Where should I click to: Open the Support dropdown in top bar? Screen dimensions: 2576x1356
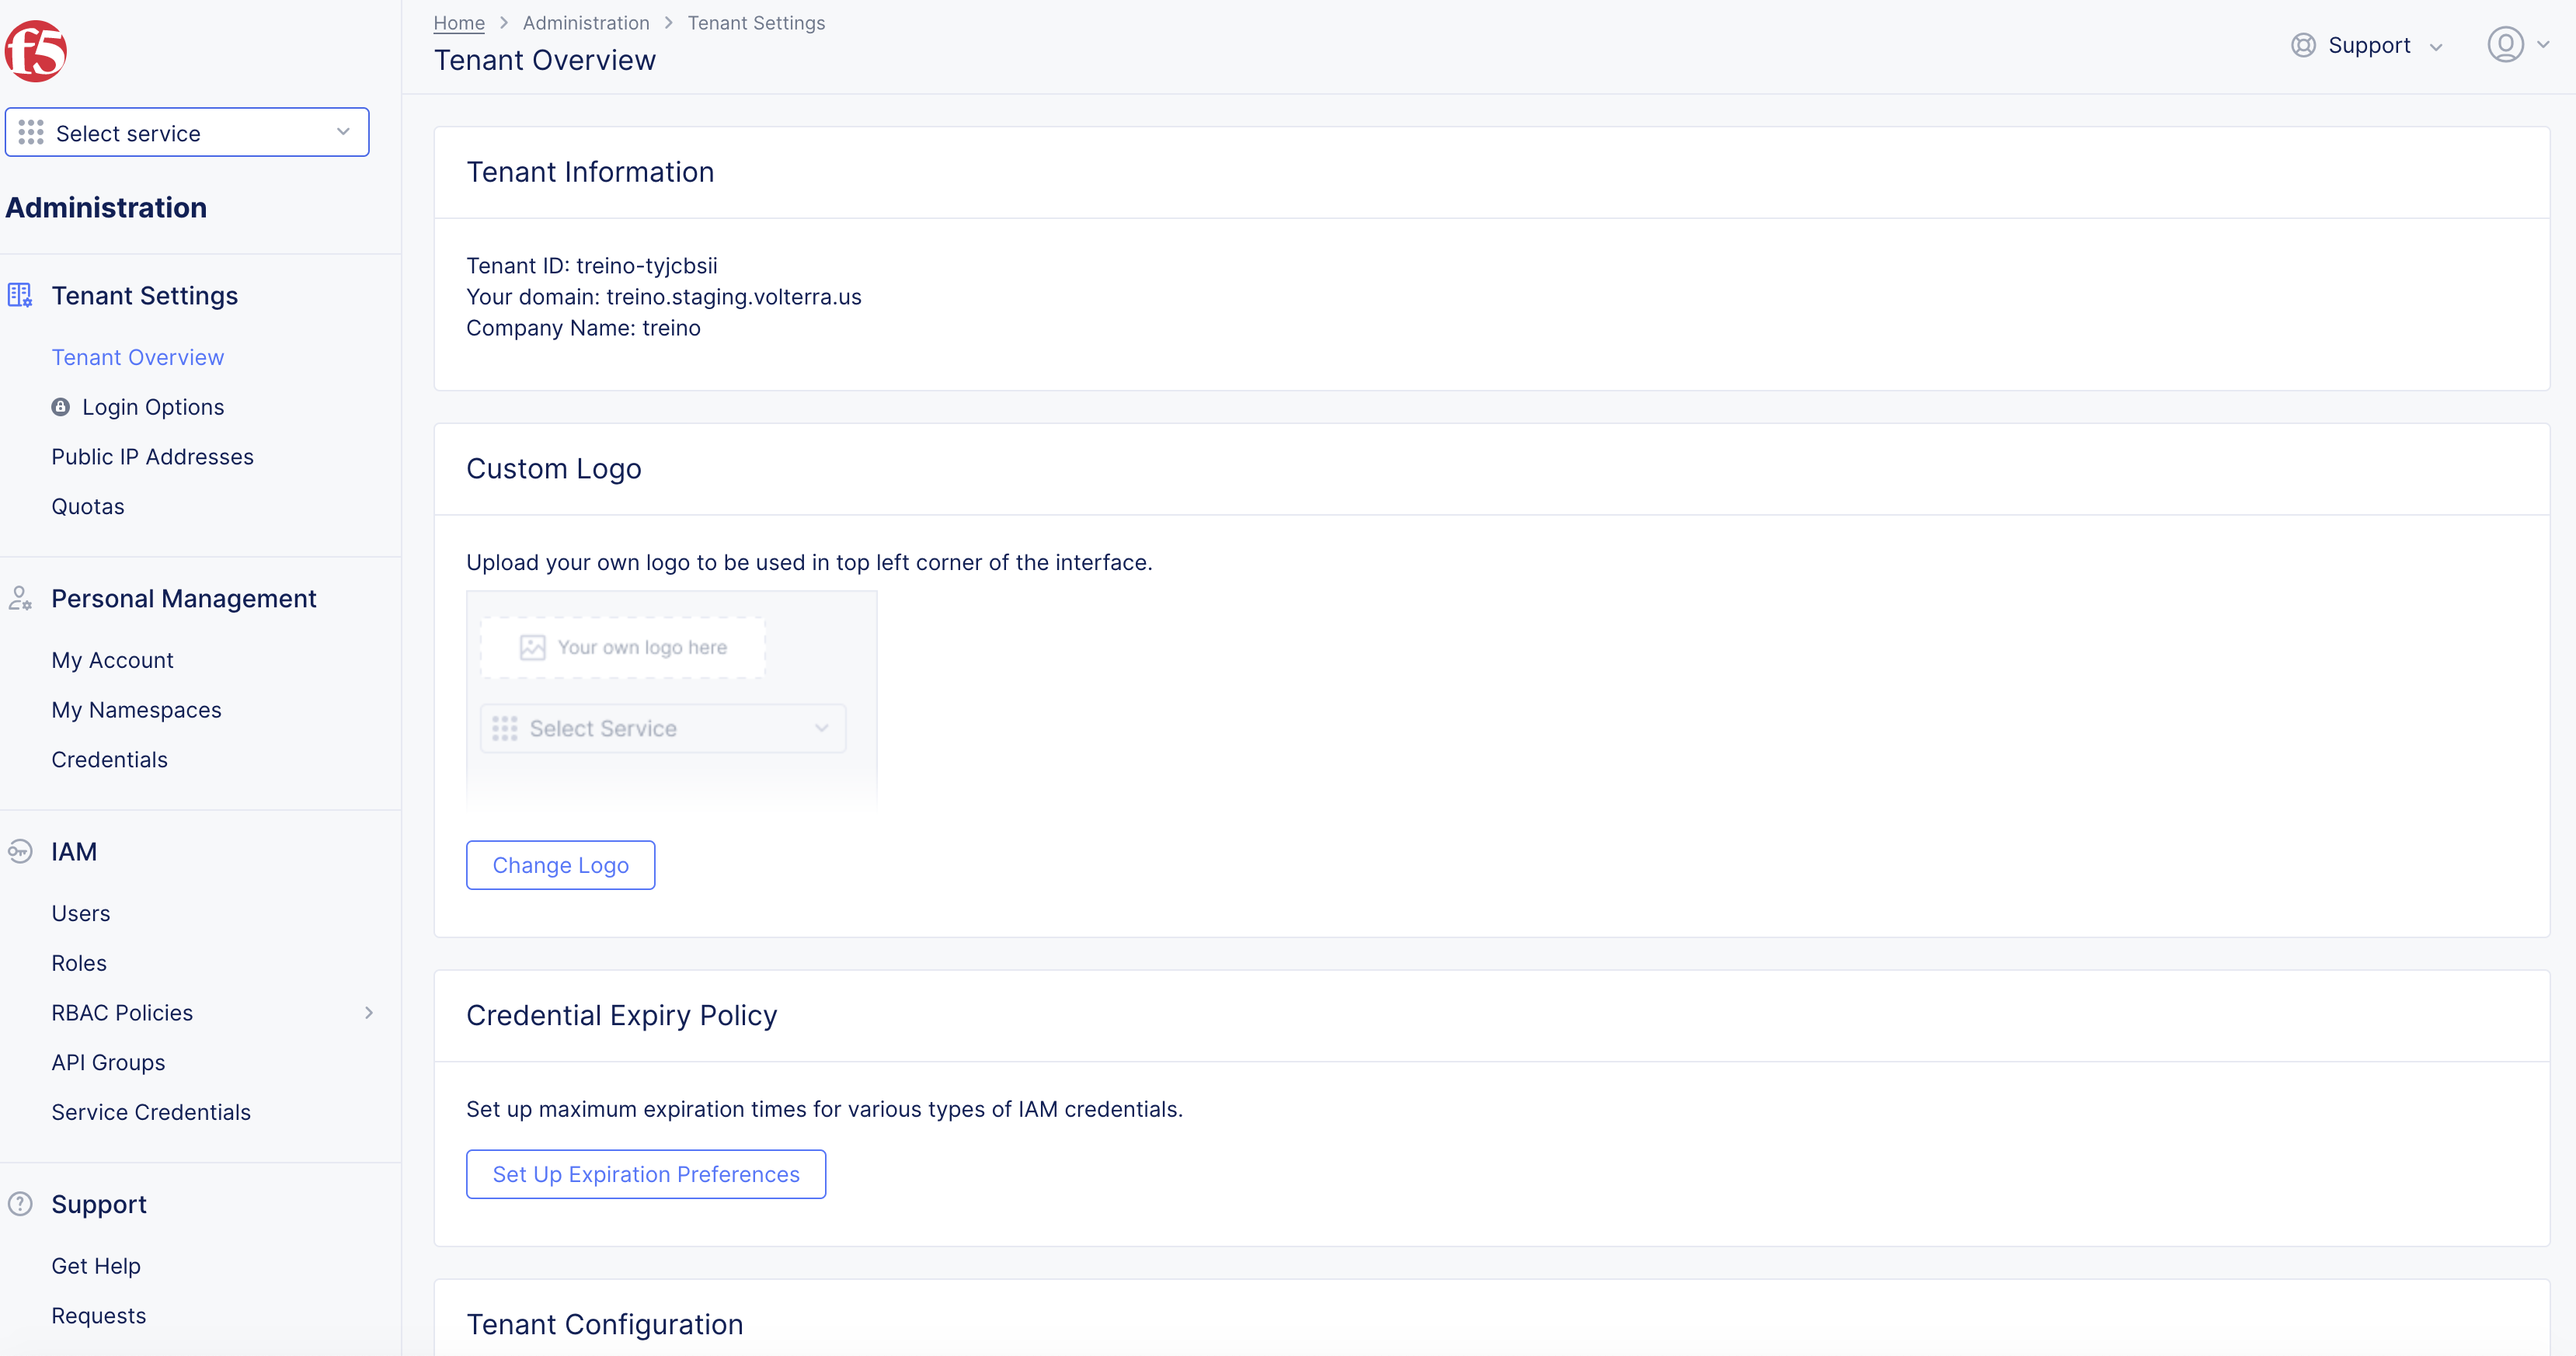tap(2369, 45)
